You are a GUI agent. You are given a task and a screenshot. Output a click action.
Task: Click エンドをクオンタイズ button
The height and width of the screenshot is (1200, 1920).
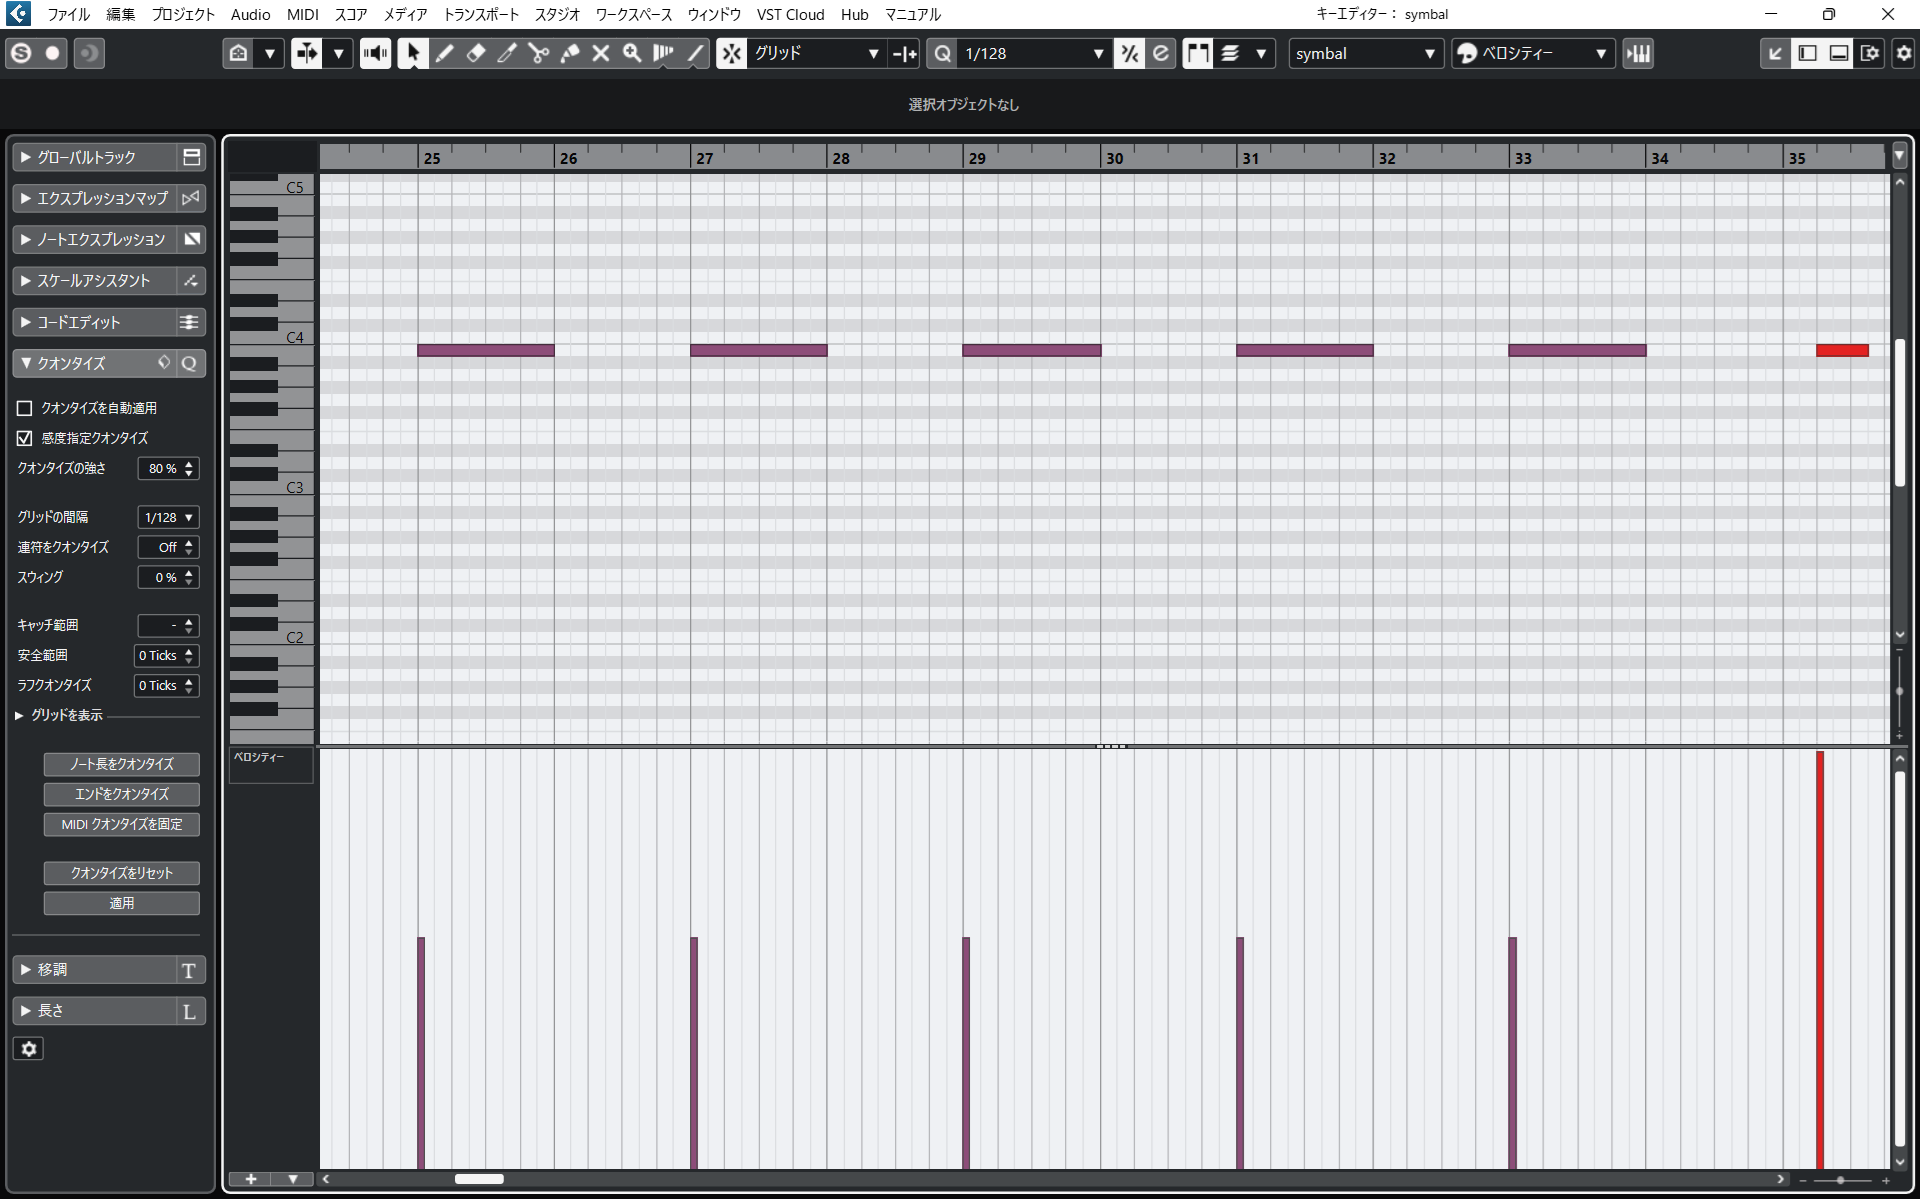coord(122,795)
